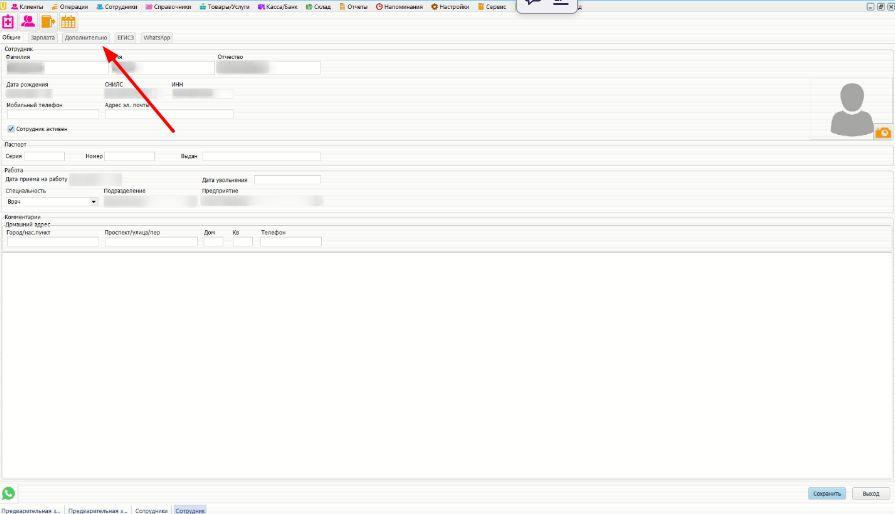Click the Выход button

click(x=870, y=493)
